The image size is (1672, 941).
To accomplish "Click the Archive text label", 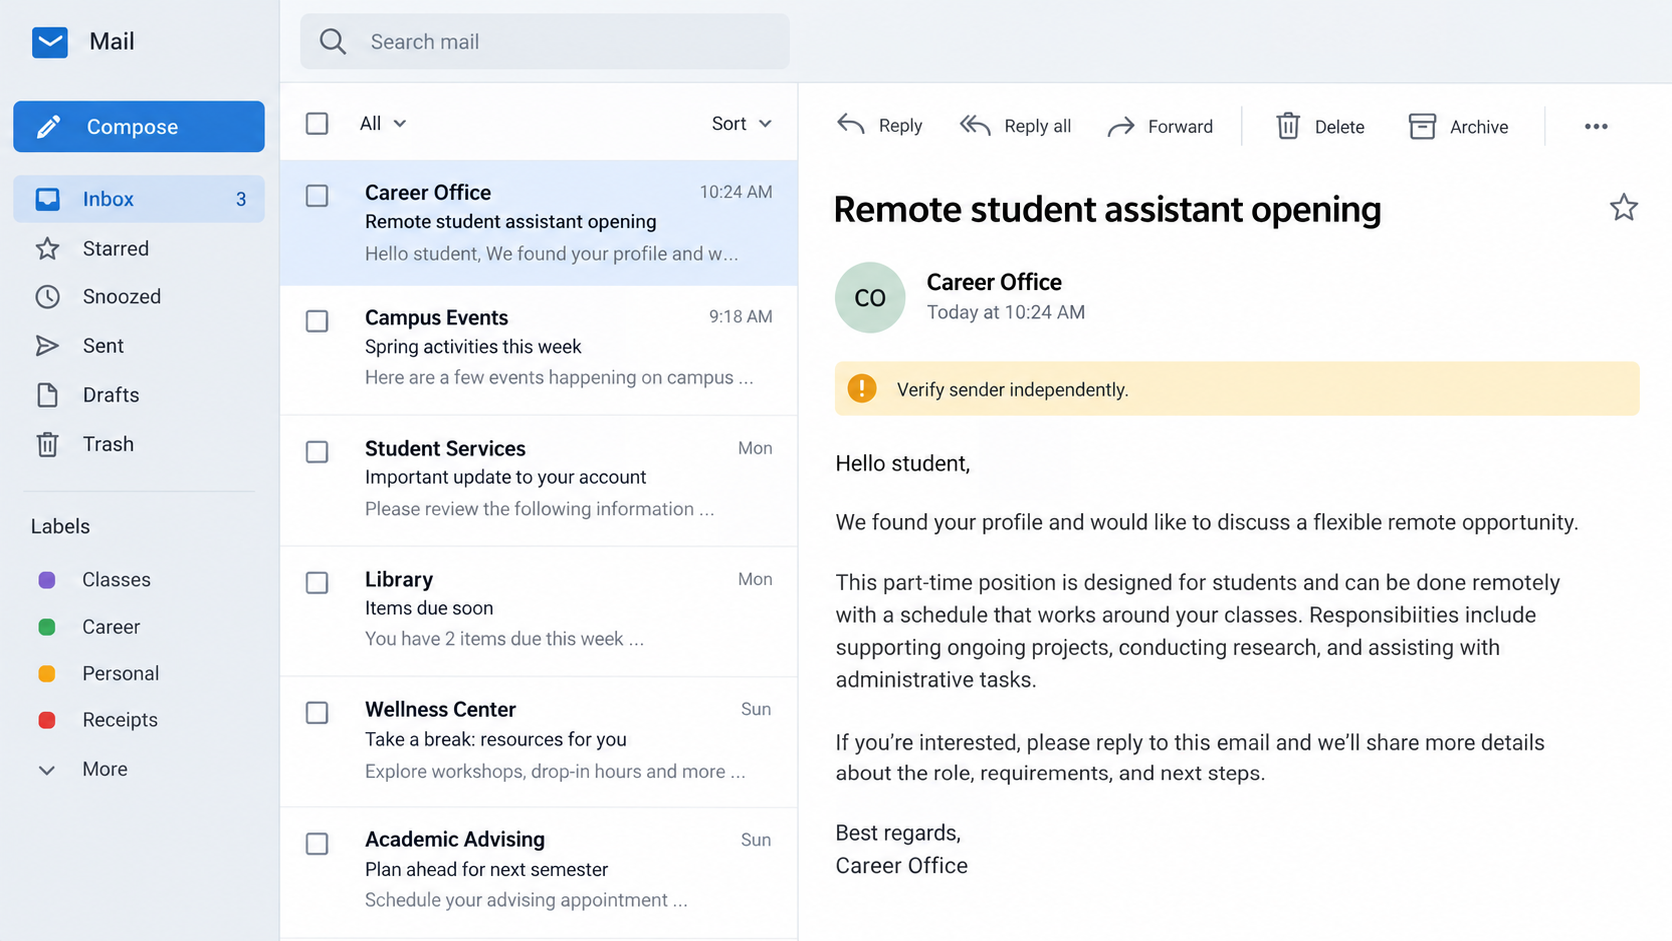I will 1479,127.
